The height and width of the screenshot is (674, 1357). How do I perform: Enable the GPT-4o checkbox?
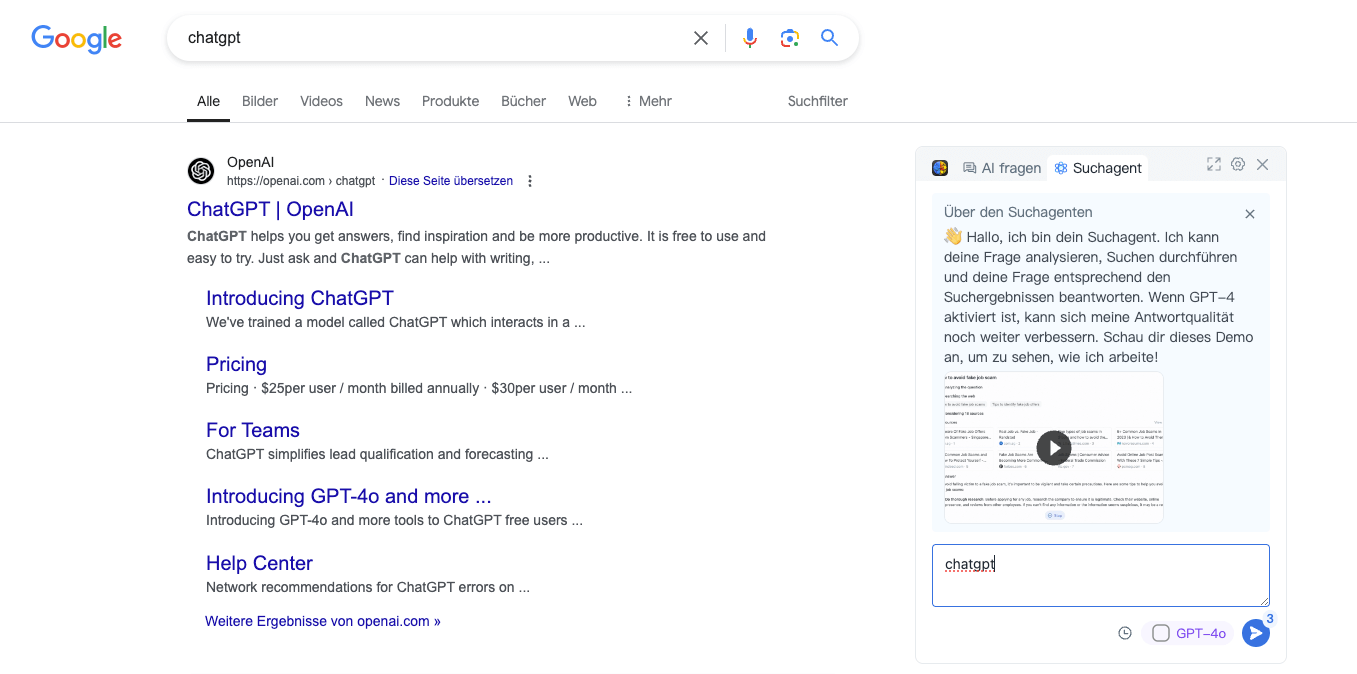[x=1161, y=633]
